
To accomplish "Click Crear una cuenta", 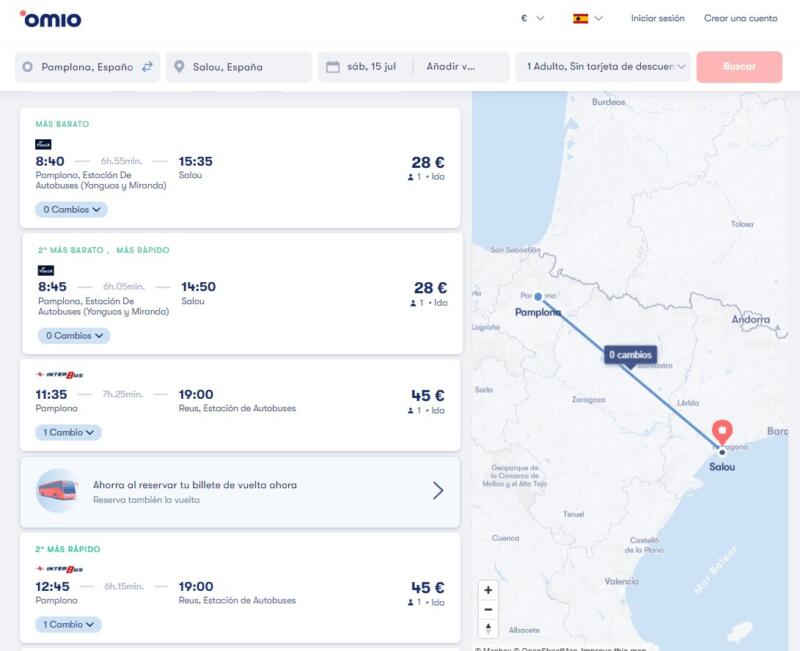I will point(740,18).
